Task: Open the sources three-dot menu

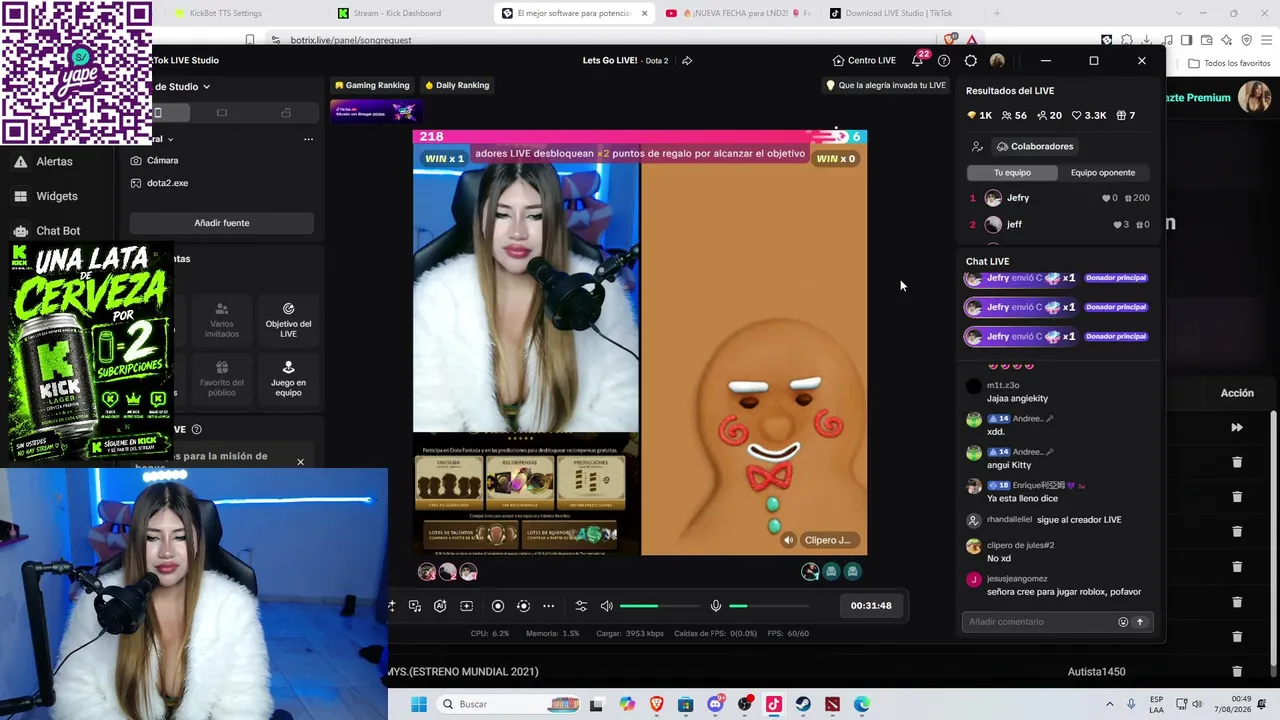Action: [x=308, y=139]
